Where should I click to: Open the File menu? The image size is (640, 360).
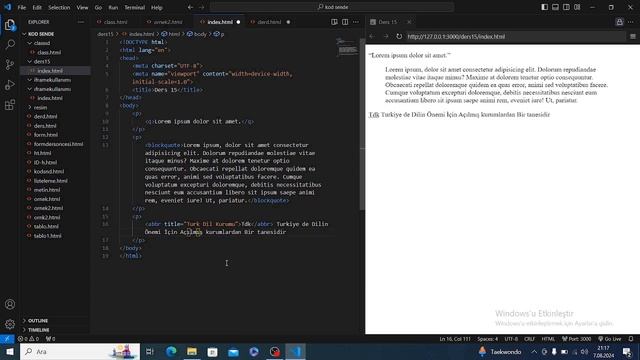pyautogui.click(x=22, y=7)
